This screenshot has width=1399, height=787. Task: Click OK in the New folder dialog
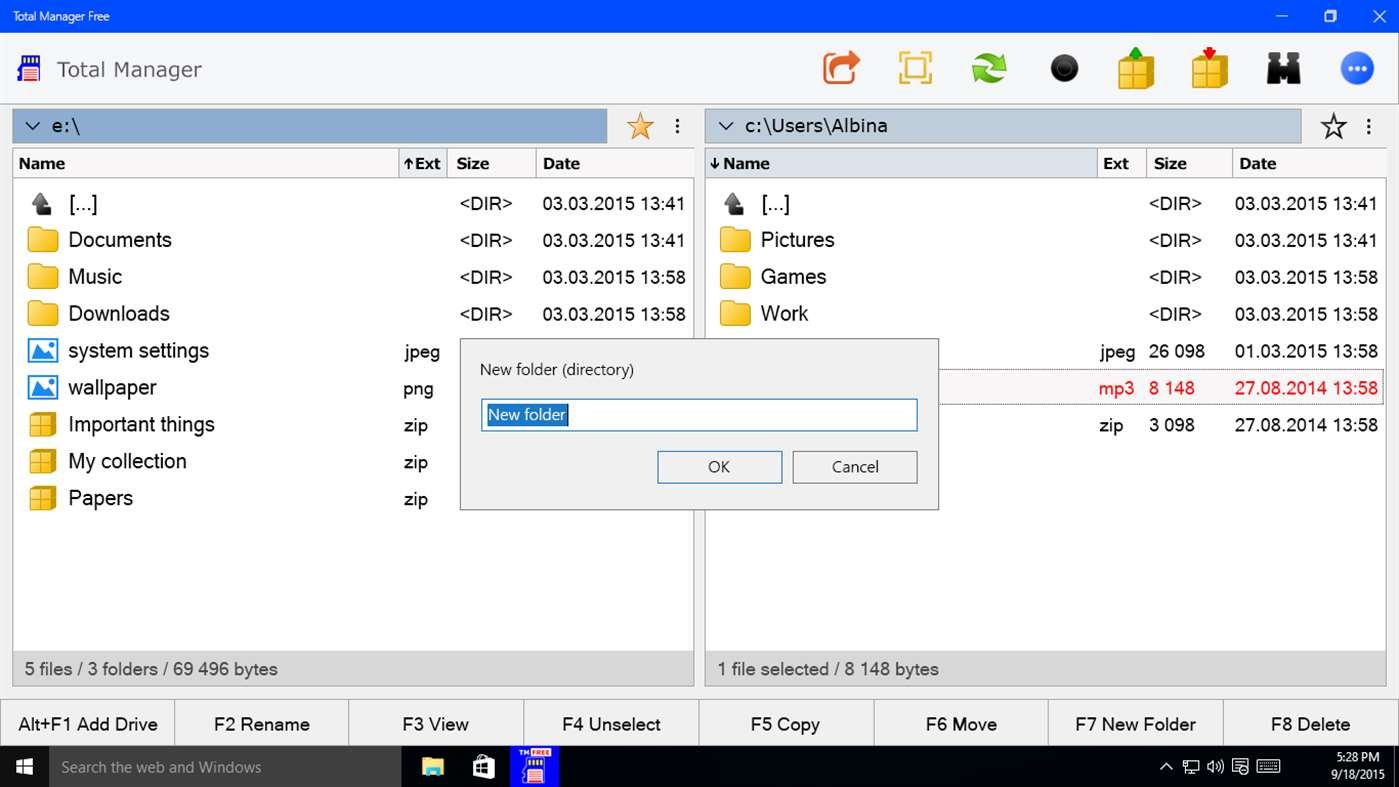[719, 467]
